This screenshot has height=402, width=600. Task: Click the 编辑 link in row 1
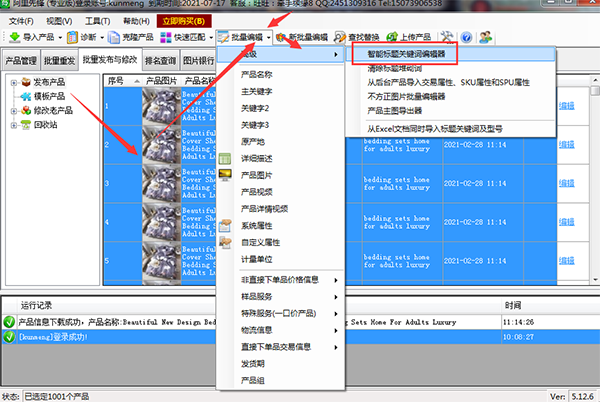click(566, 106)
